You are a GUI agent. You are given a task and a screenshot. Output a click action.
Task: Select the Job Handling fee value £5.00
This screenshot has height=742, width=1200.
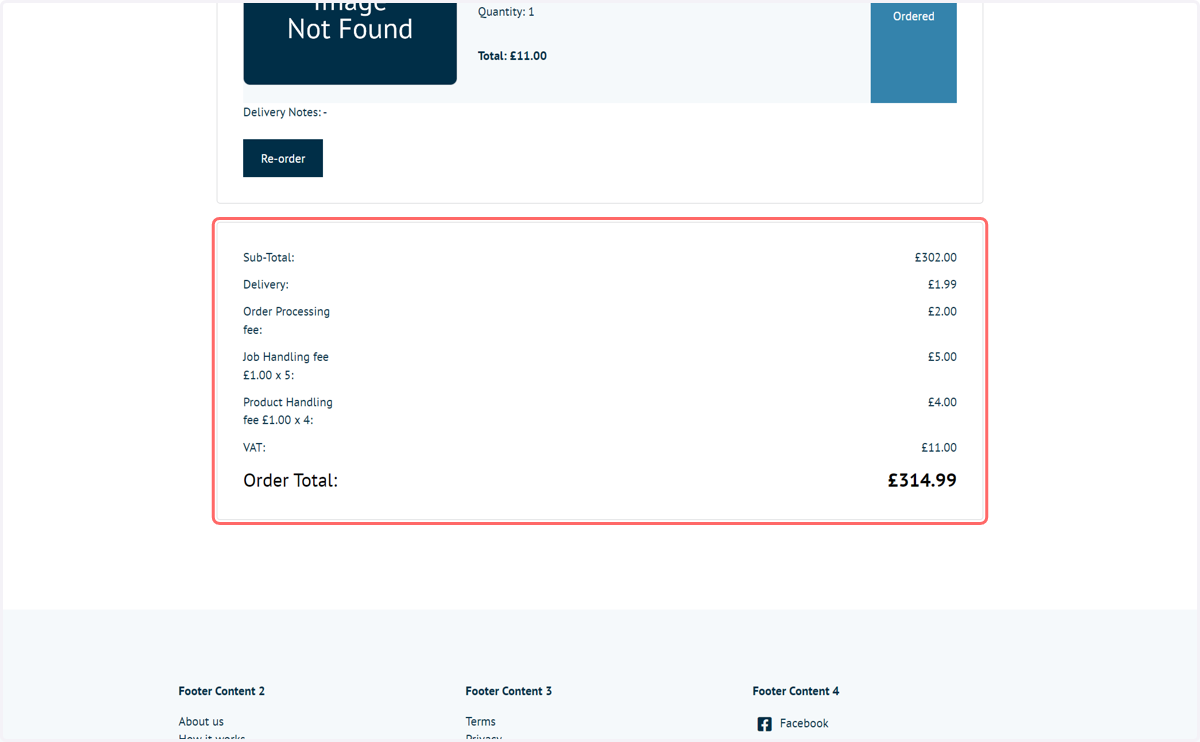click(942, 356)
